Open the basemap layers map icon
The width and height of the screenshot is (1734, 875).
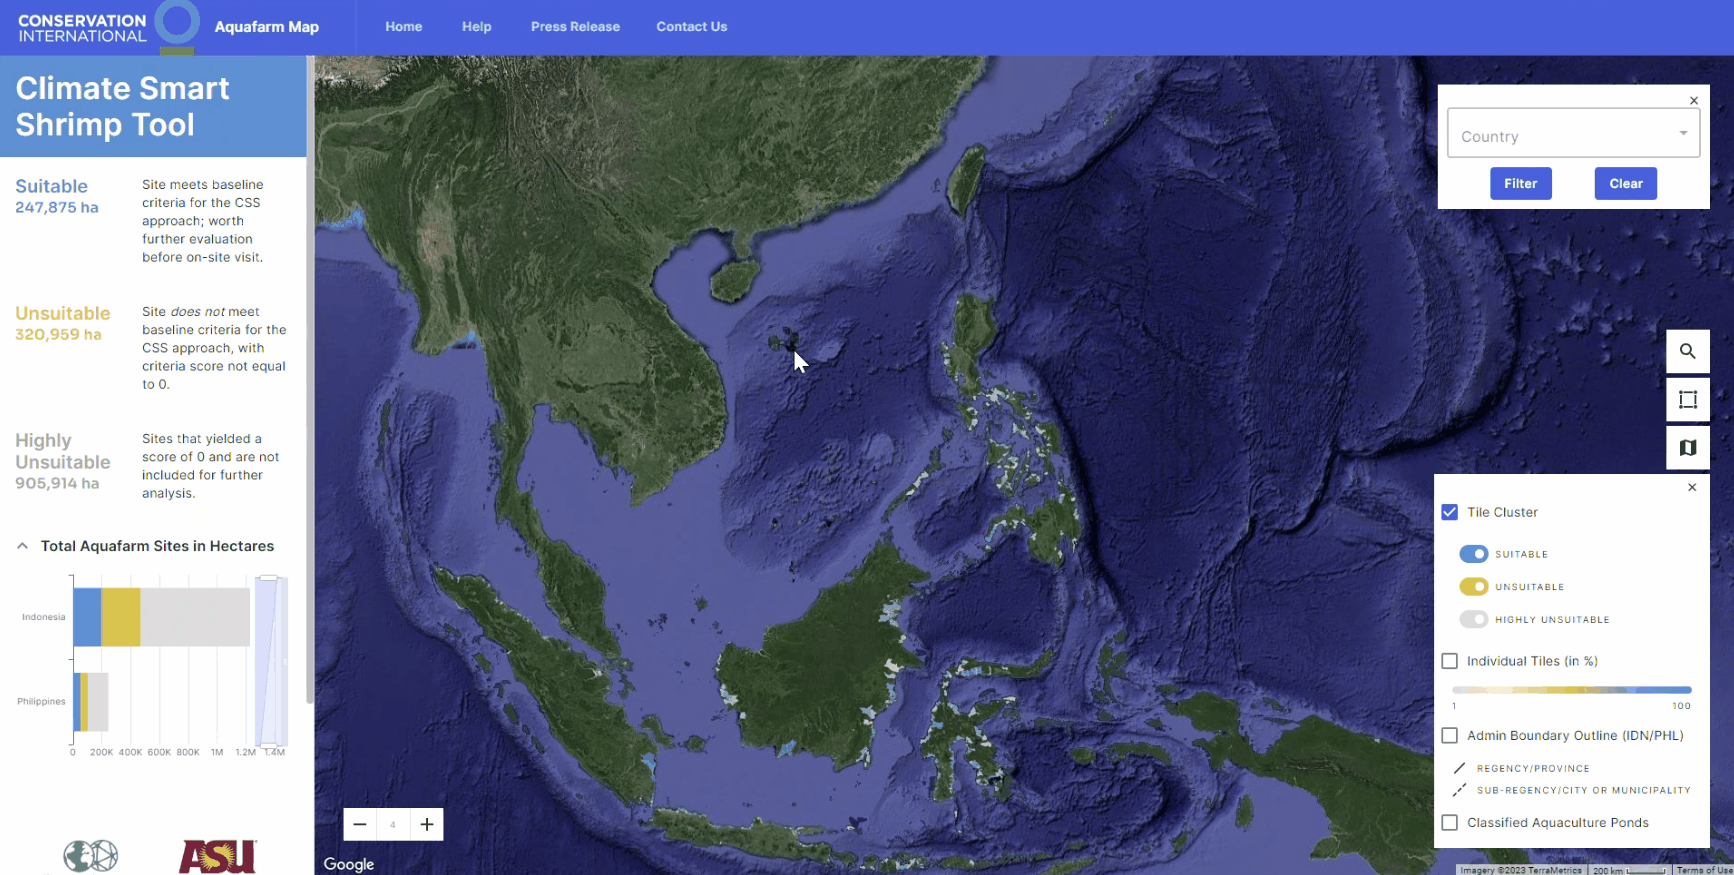1687,447
